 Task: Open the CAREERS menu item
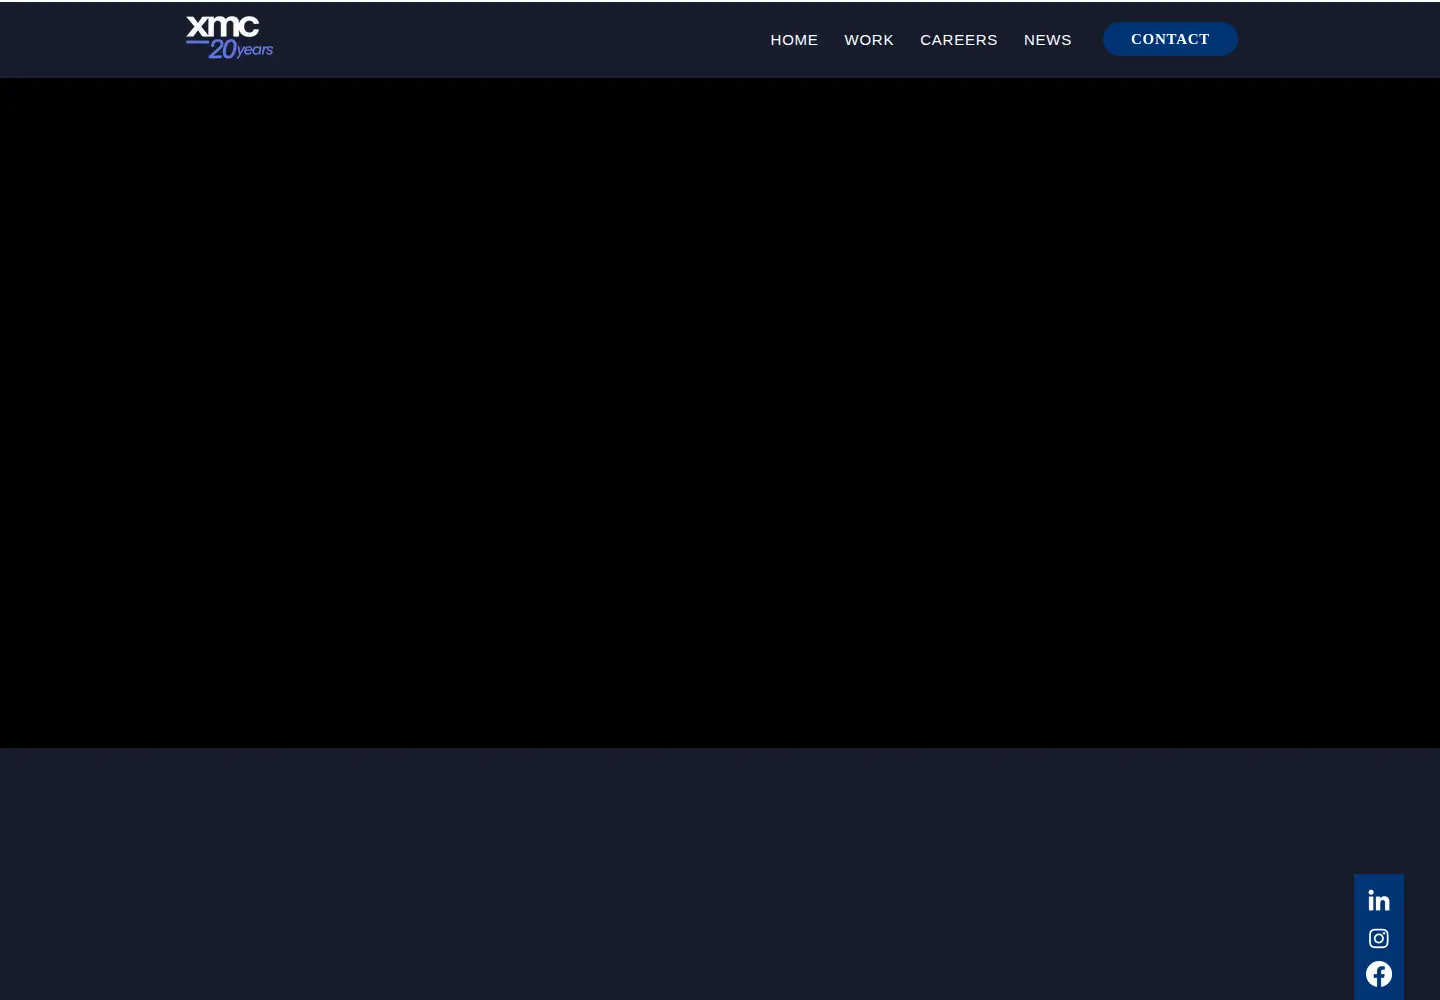(x=959, y=40)
